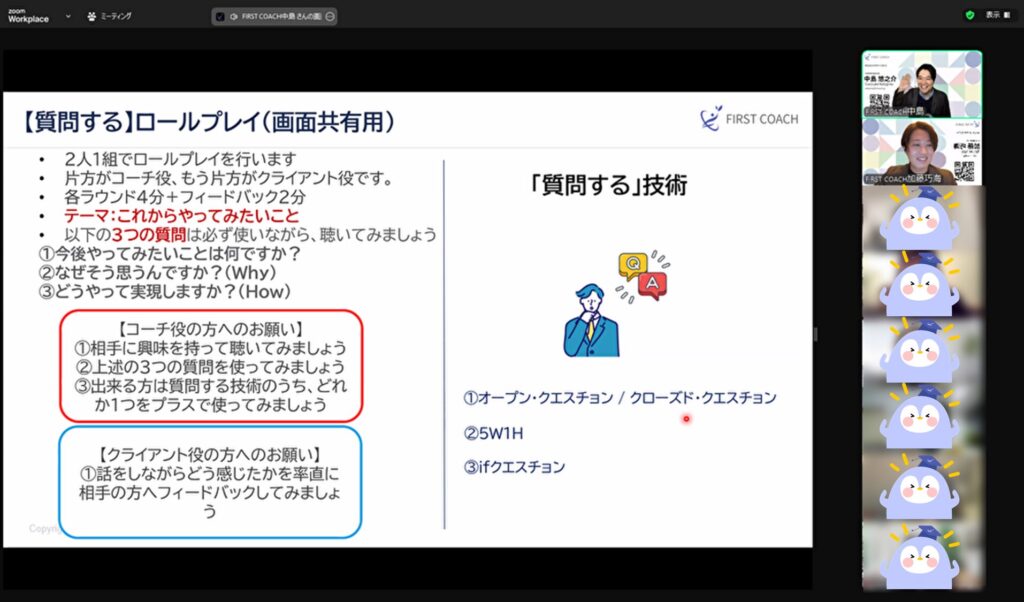Select the video tile below the active speaker
Screen dimensions: 1024x602
point(921,152)
